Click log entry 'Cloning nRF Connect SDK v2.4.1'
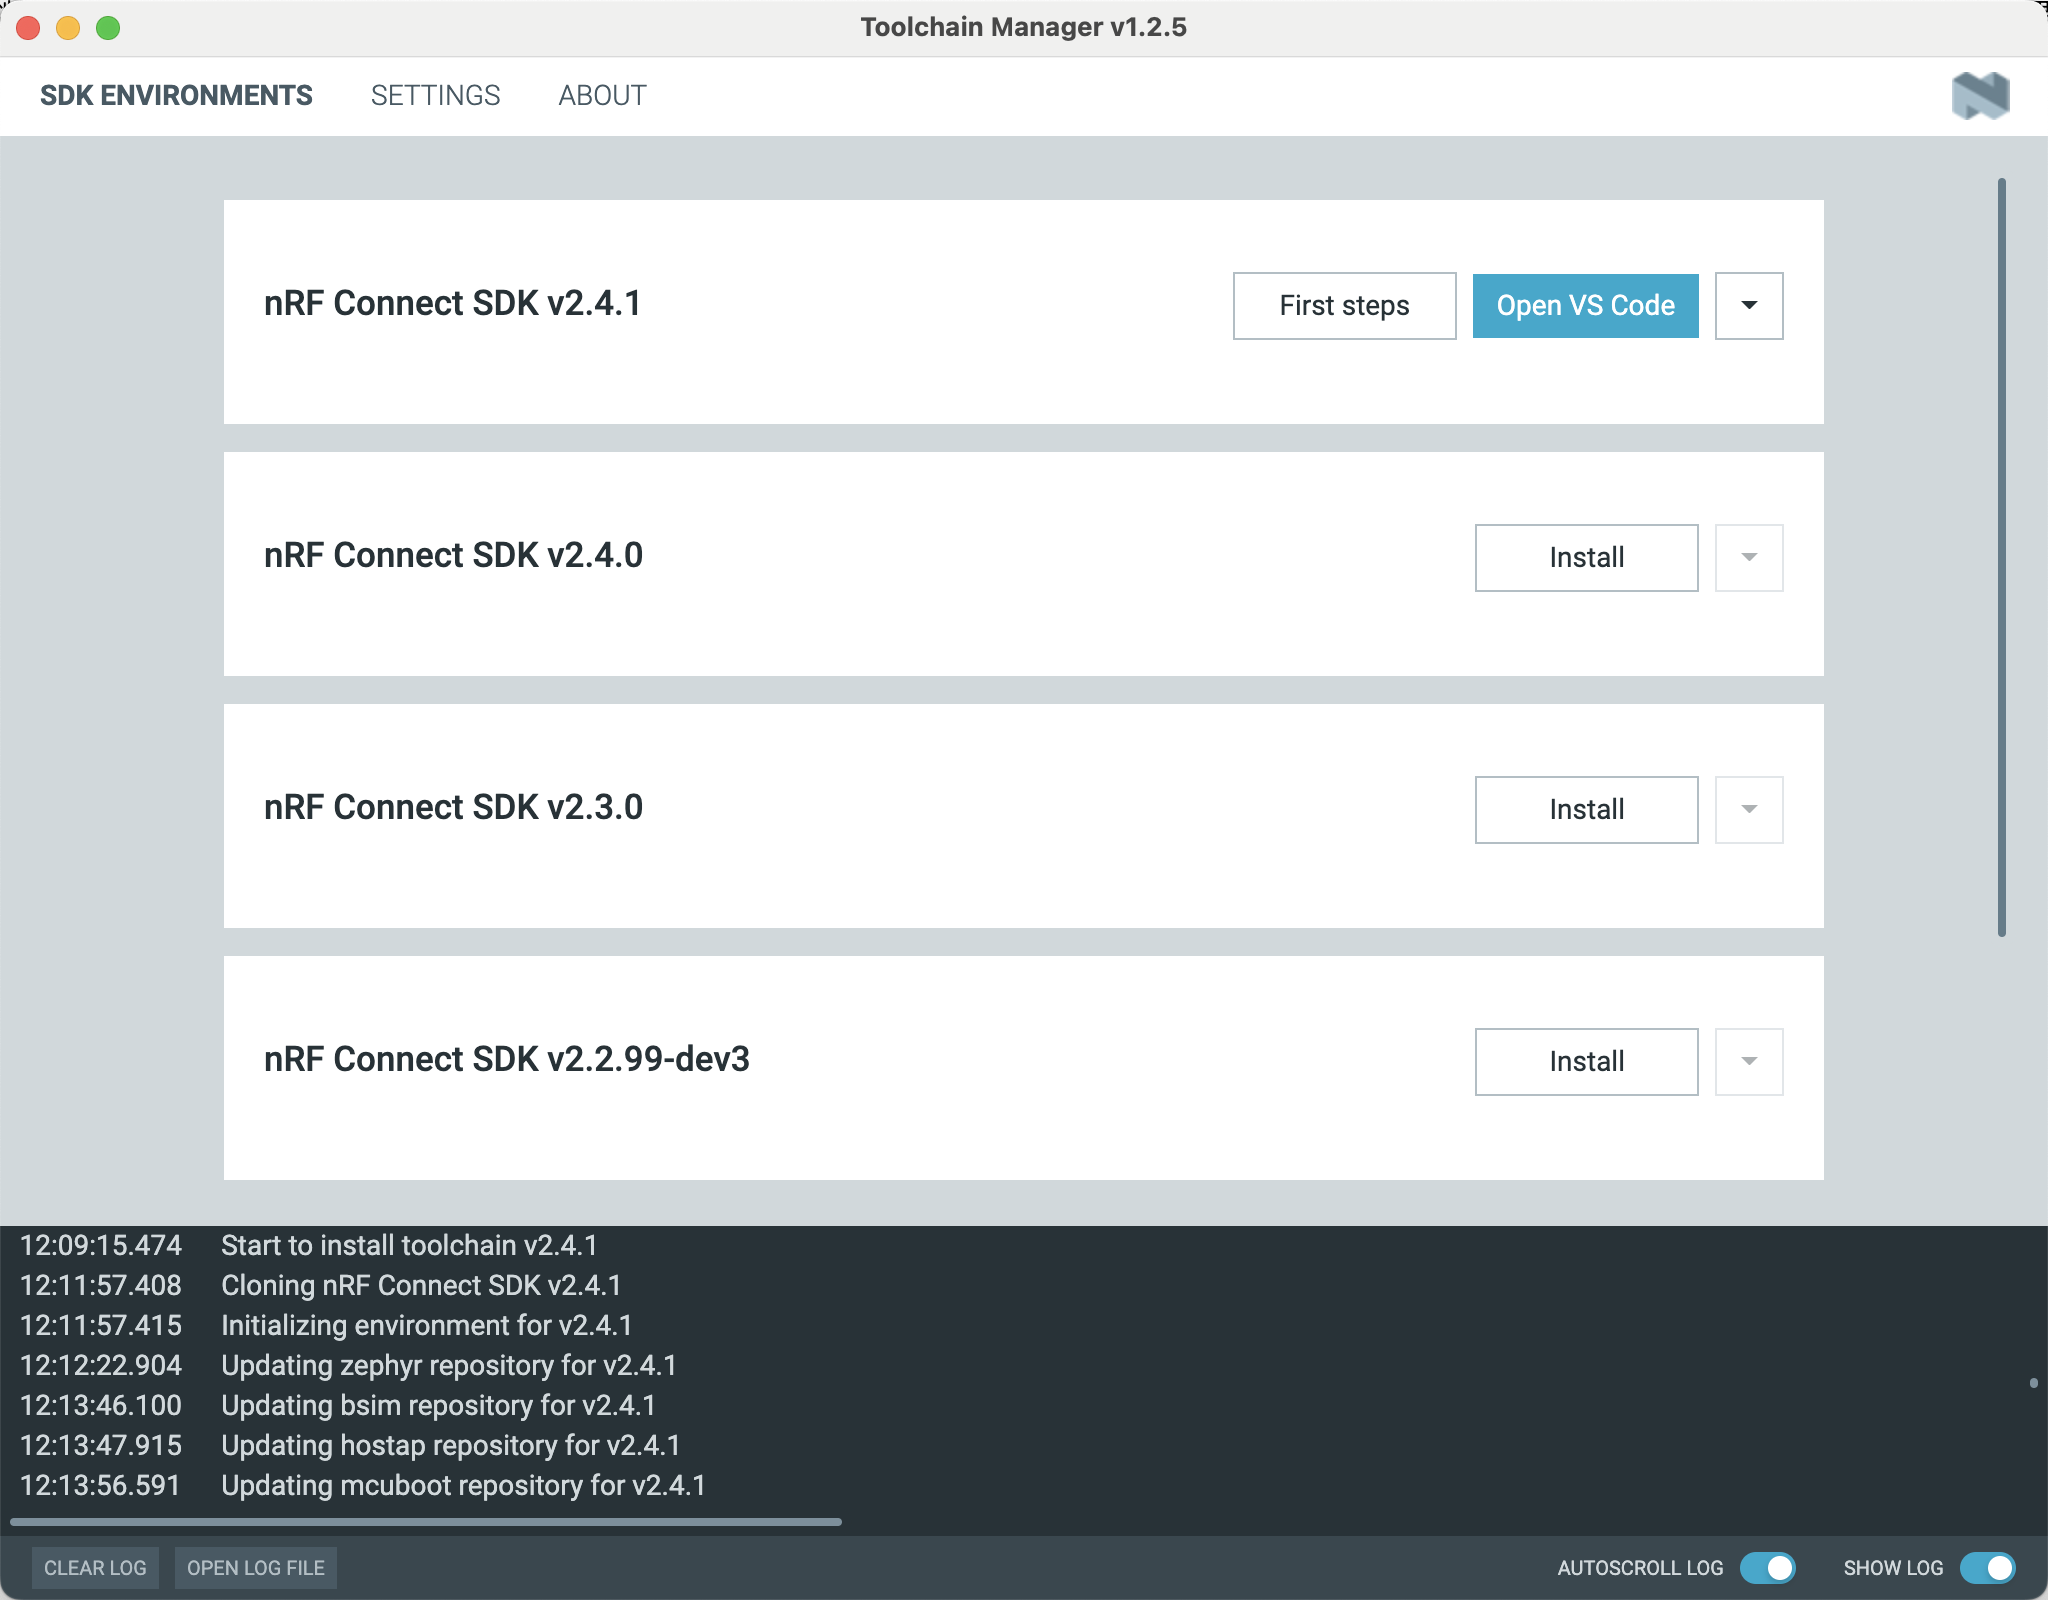The width and height of the screenshot is (2048, 1600). click(421, 1285)
